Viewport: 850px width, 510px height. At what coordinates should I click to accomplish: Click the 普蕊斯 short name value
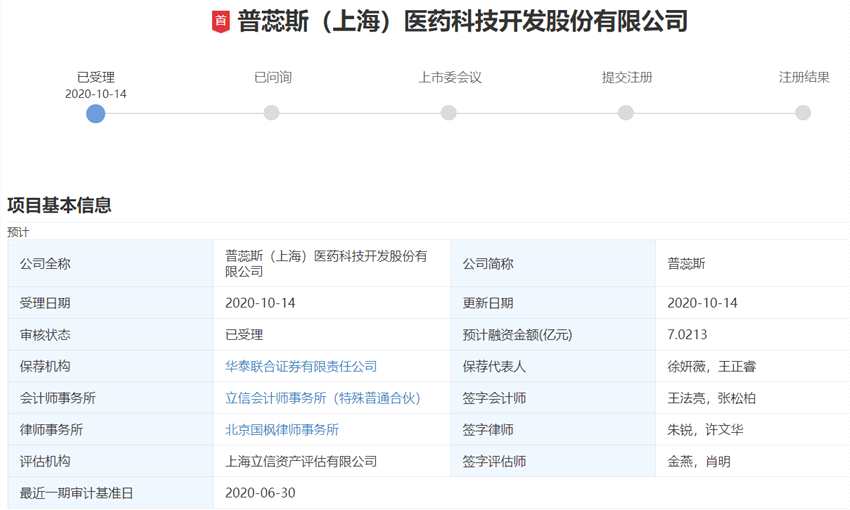click(686, 263)
